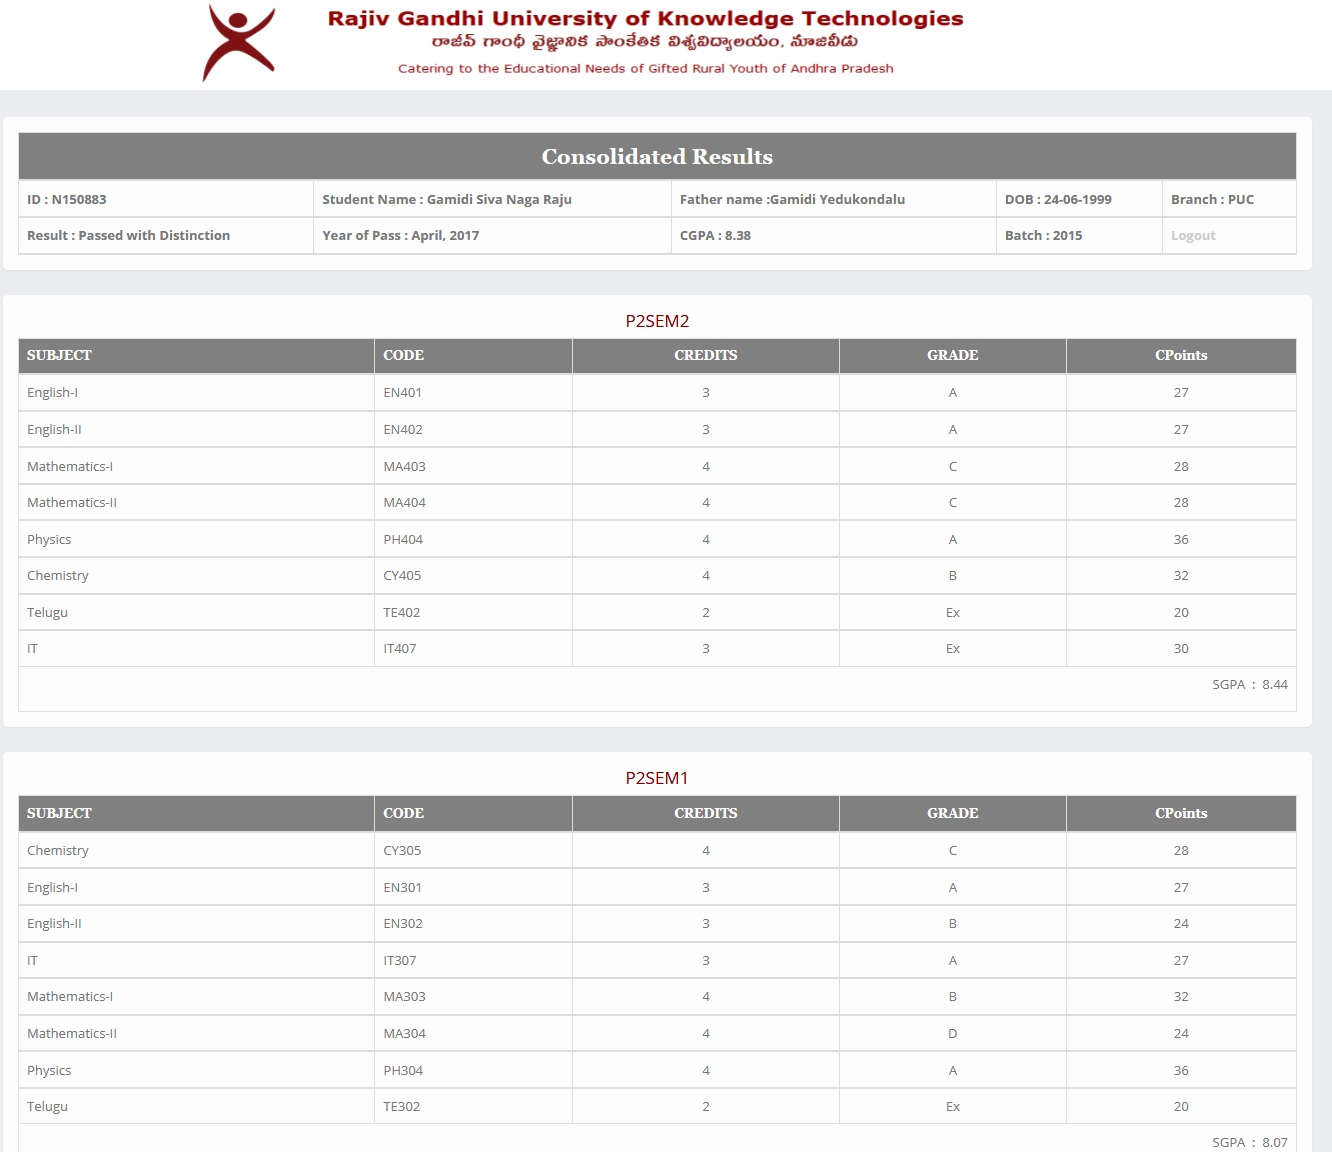Click the Branch : PUC cell
This screenshot has width=1332, height=1152.
coord(1229,199)
